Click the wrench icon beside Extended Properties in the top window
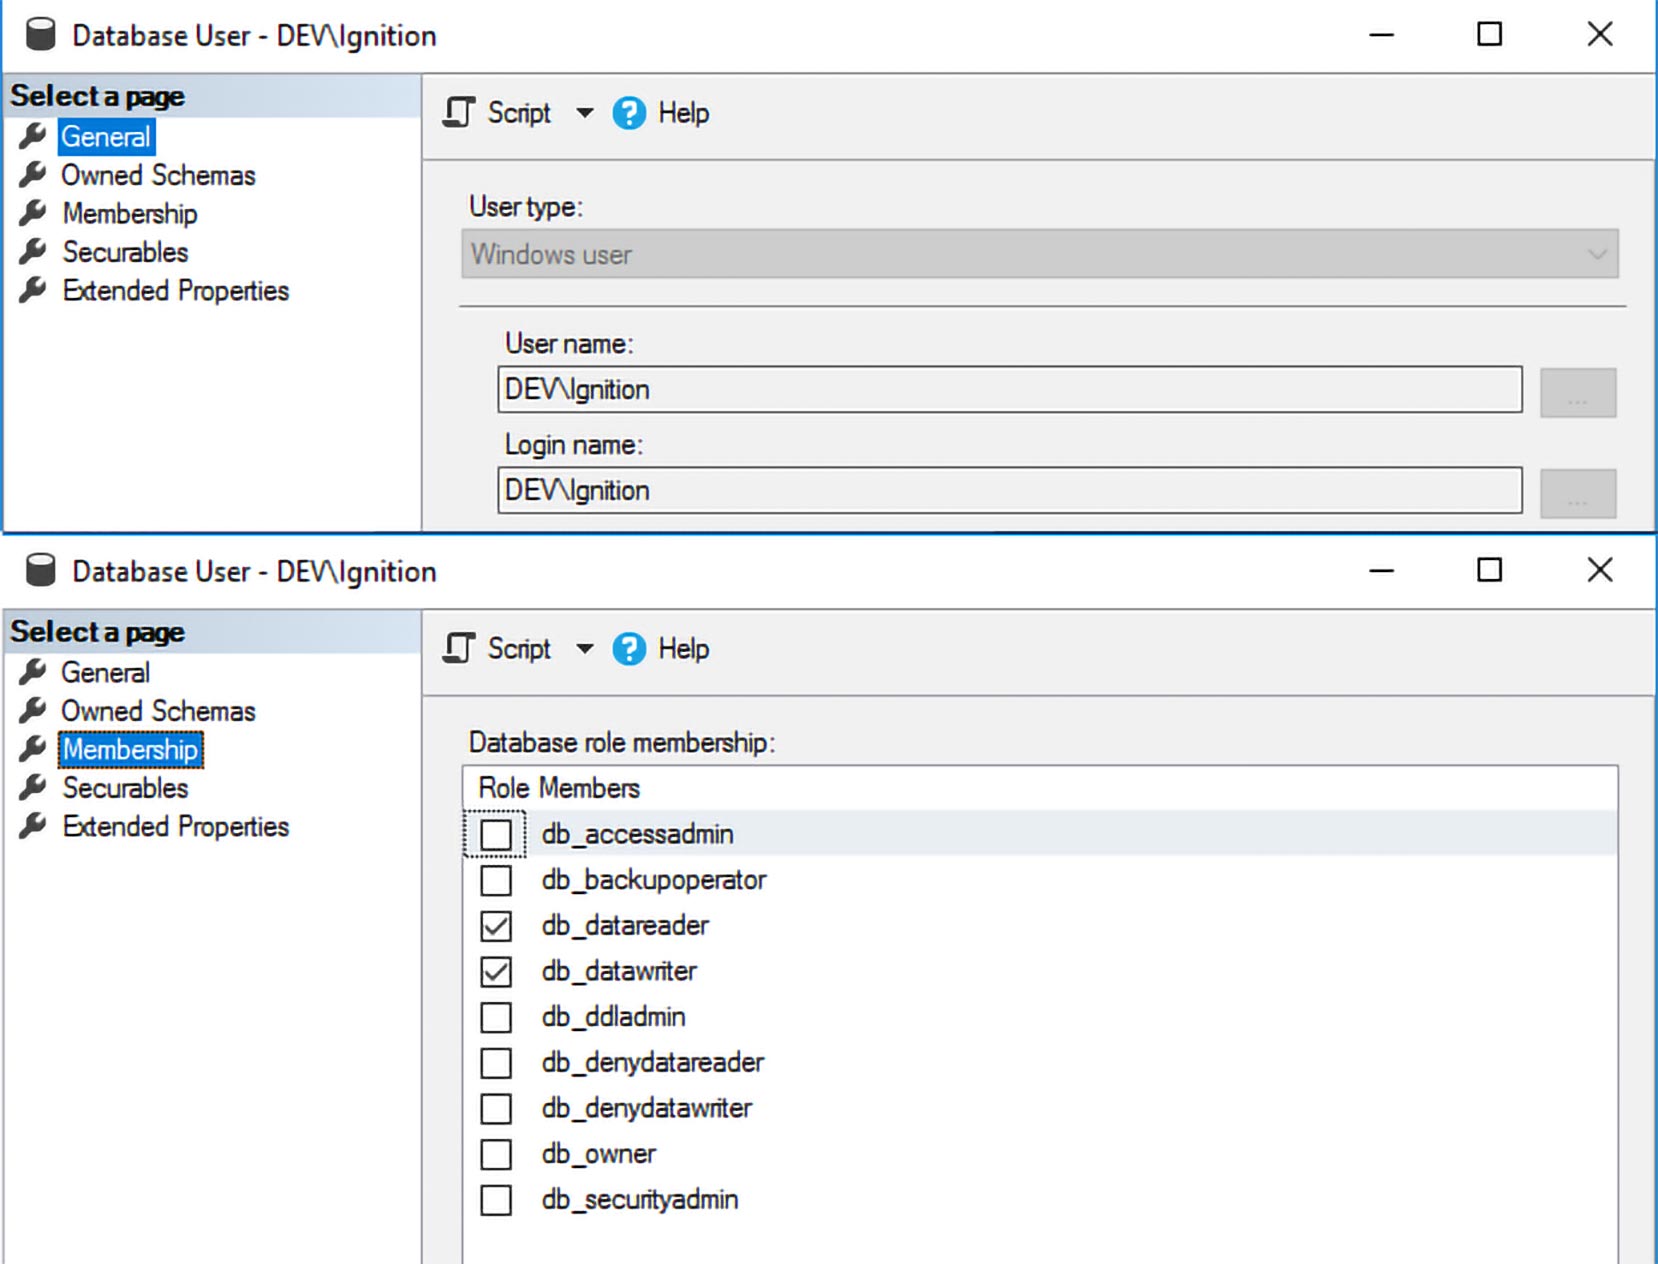Viewport: 1658px width, 1264px height. click(x=33, y=291)
